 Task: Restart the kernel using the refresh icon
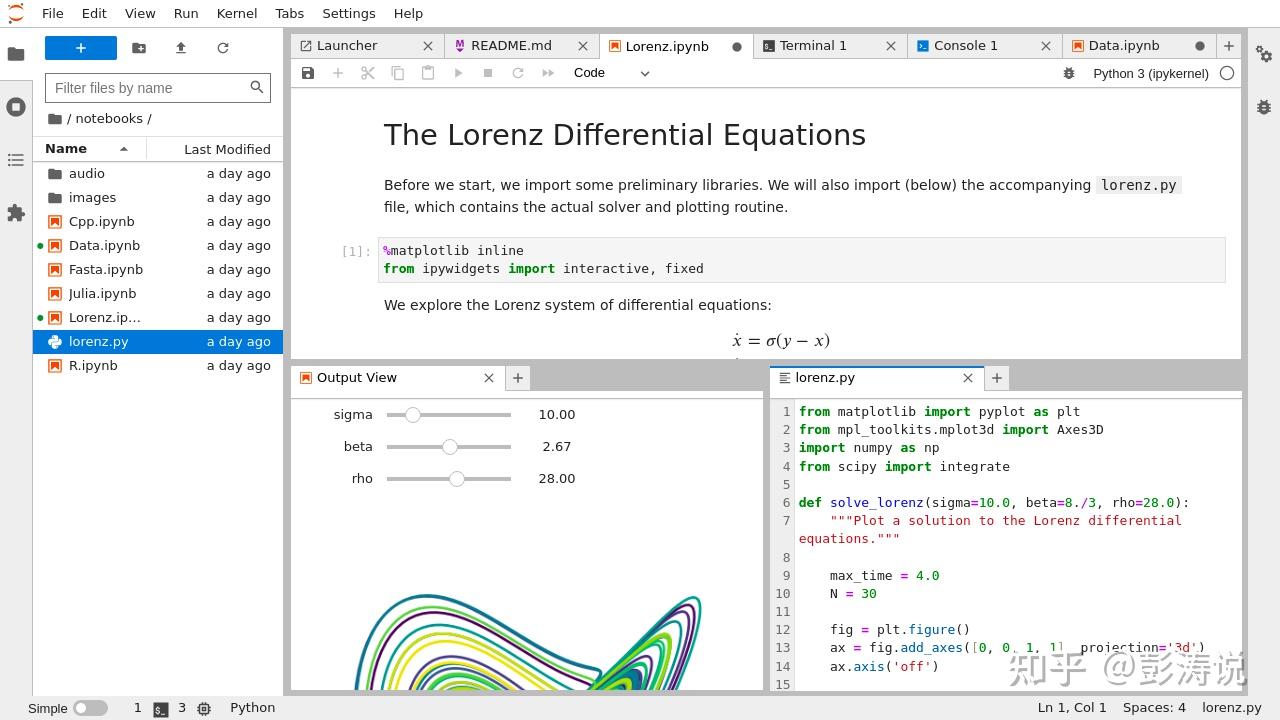click(x=518, y=73)
